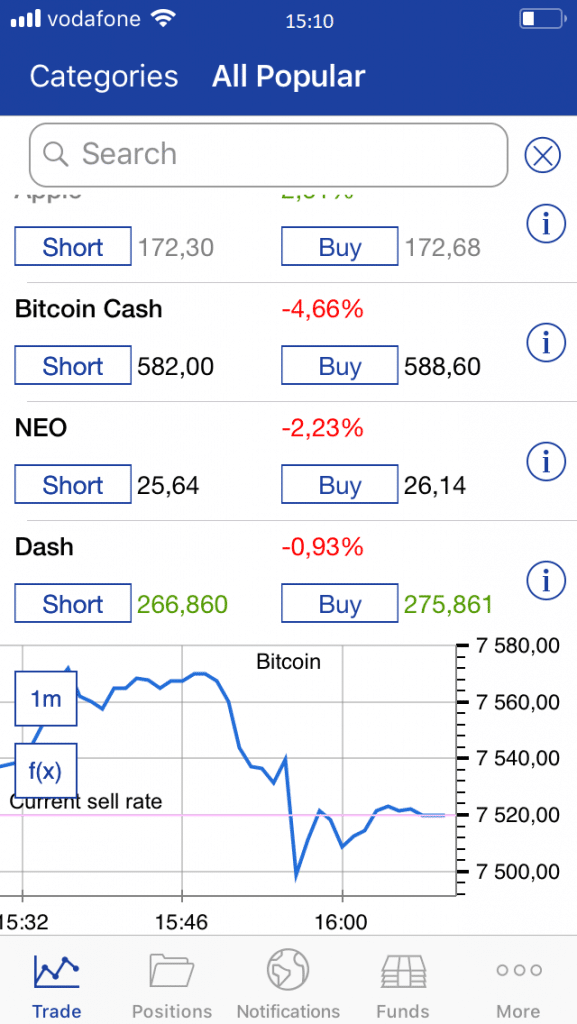Open the Trade tab chart icon
This screenshot has width=577, height=1024.
(x=57, y=970)
